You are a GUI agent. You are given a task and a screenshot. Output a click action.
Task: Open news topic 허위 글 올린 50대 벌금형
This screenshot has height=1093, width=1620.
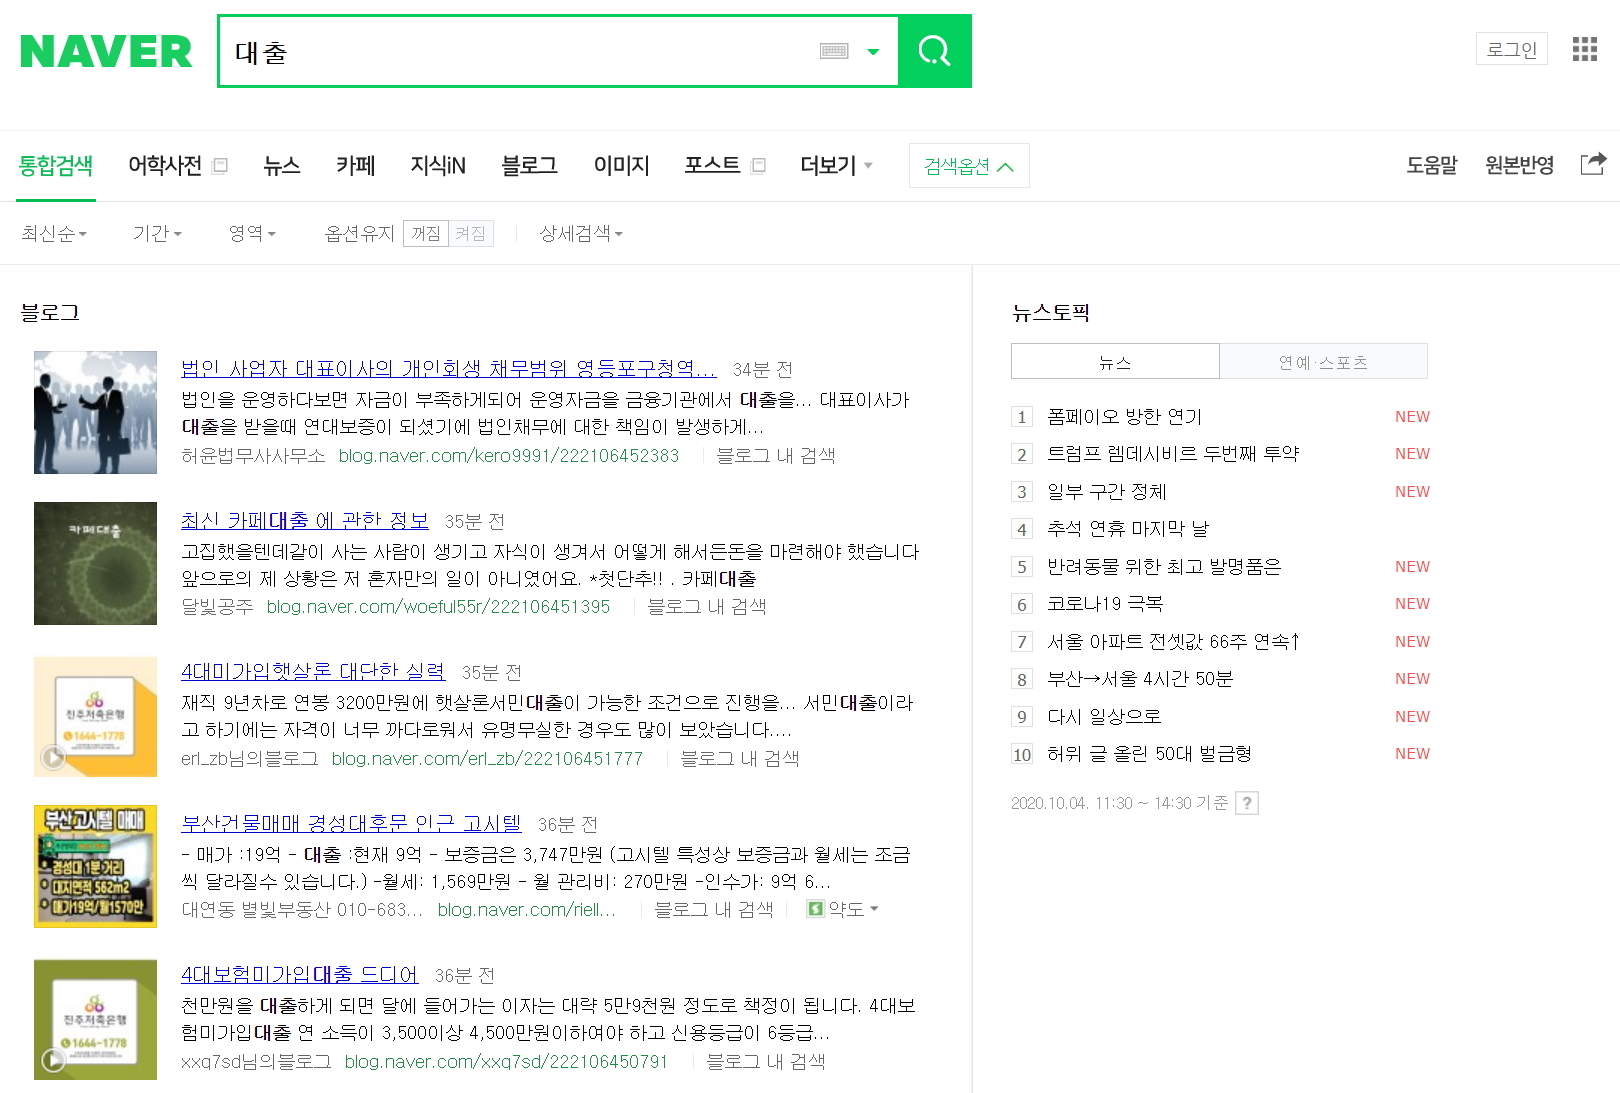tap(1149, 754)
